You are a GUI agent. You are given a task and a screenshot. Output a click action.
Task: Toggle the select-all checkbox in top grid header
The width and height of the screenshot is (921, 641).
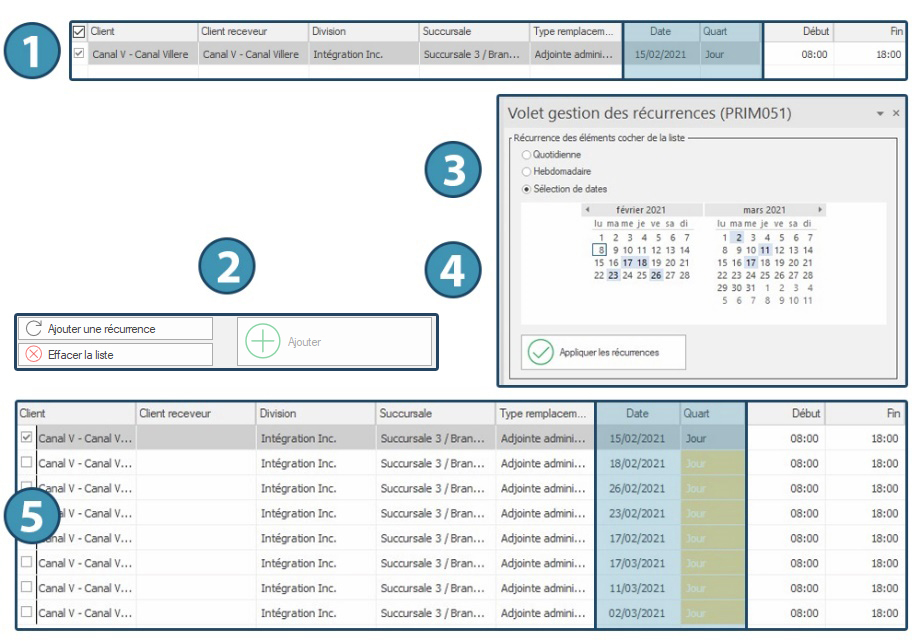point(80,32)
